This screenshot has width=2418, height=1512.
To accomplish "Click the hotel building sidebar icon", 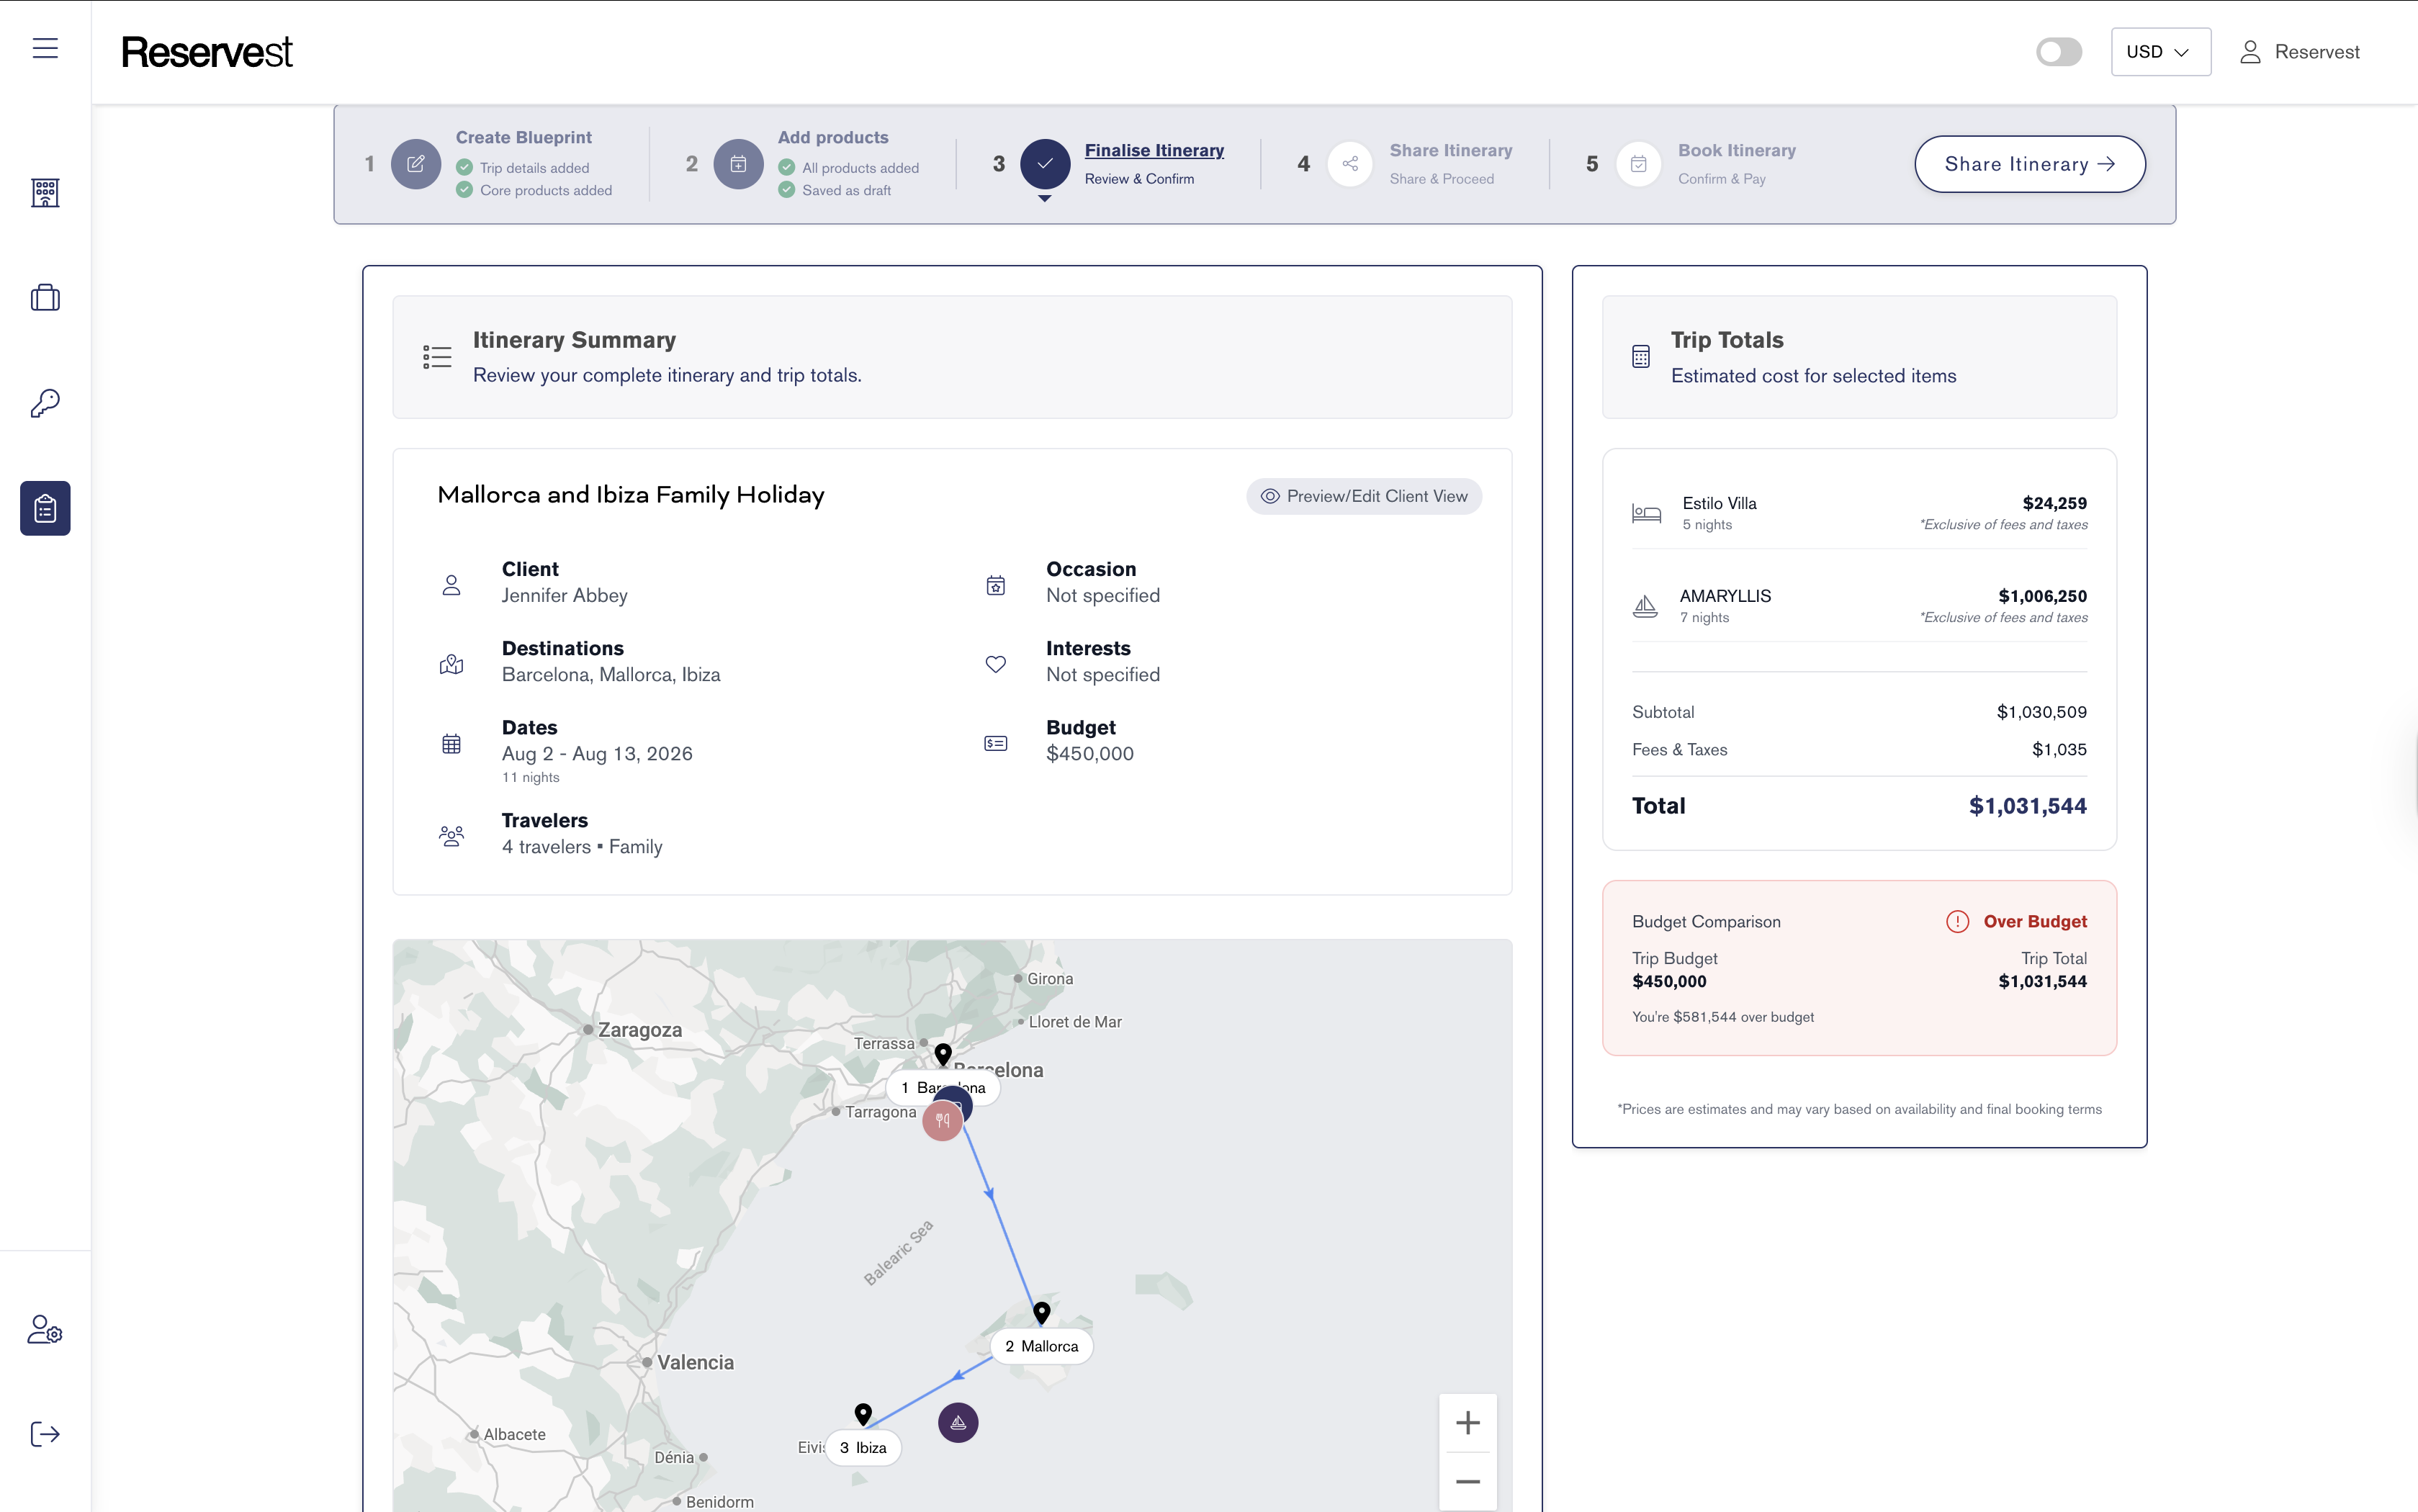I will [x=45, y=192].
